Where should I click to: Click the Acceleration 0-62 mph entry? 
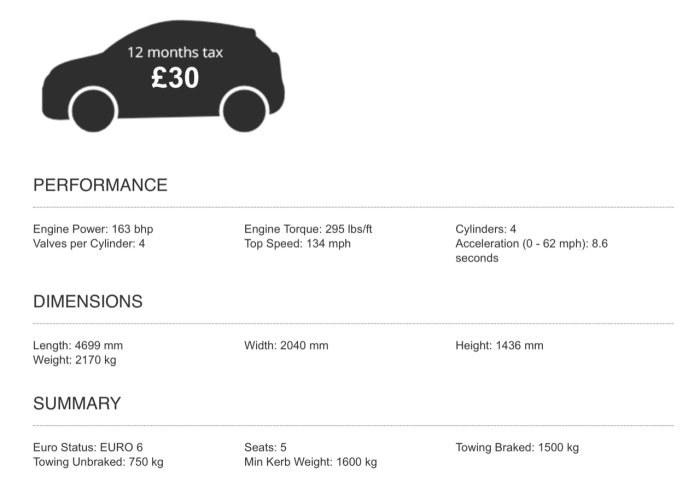[531, 251]
